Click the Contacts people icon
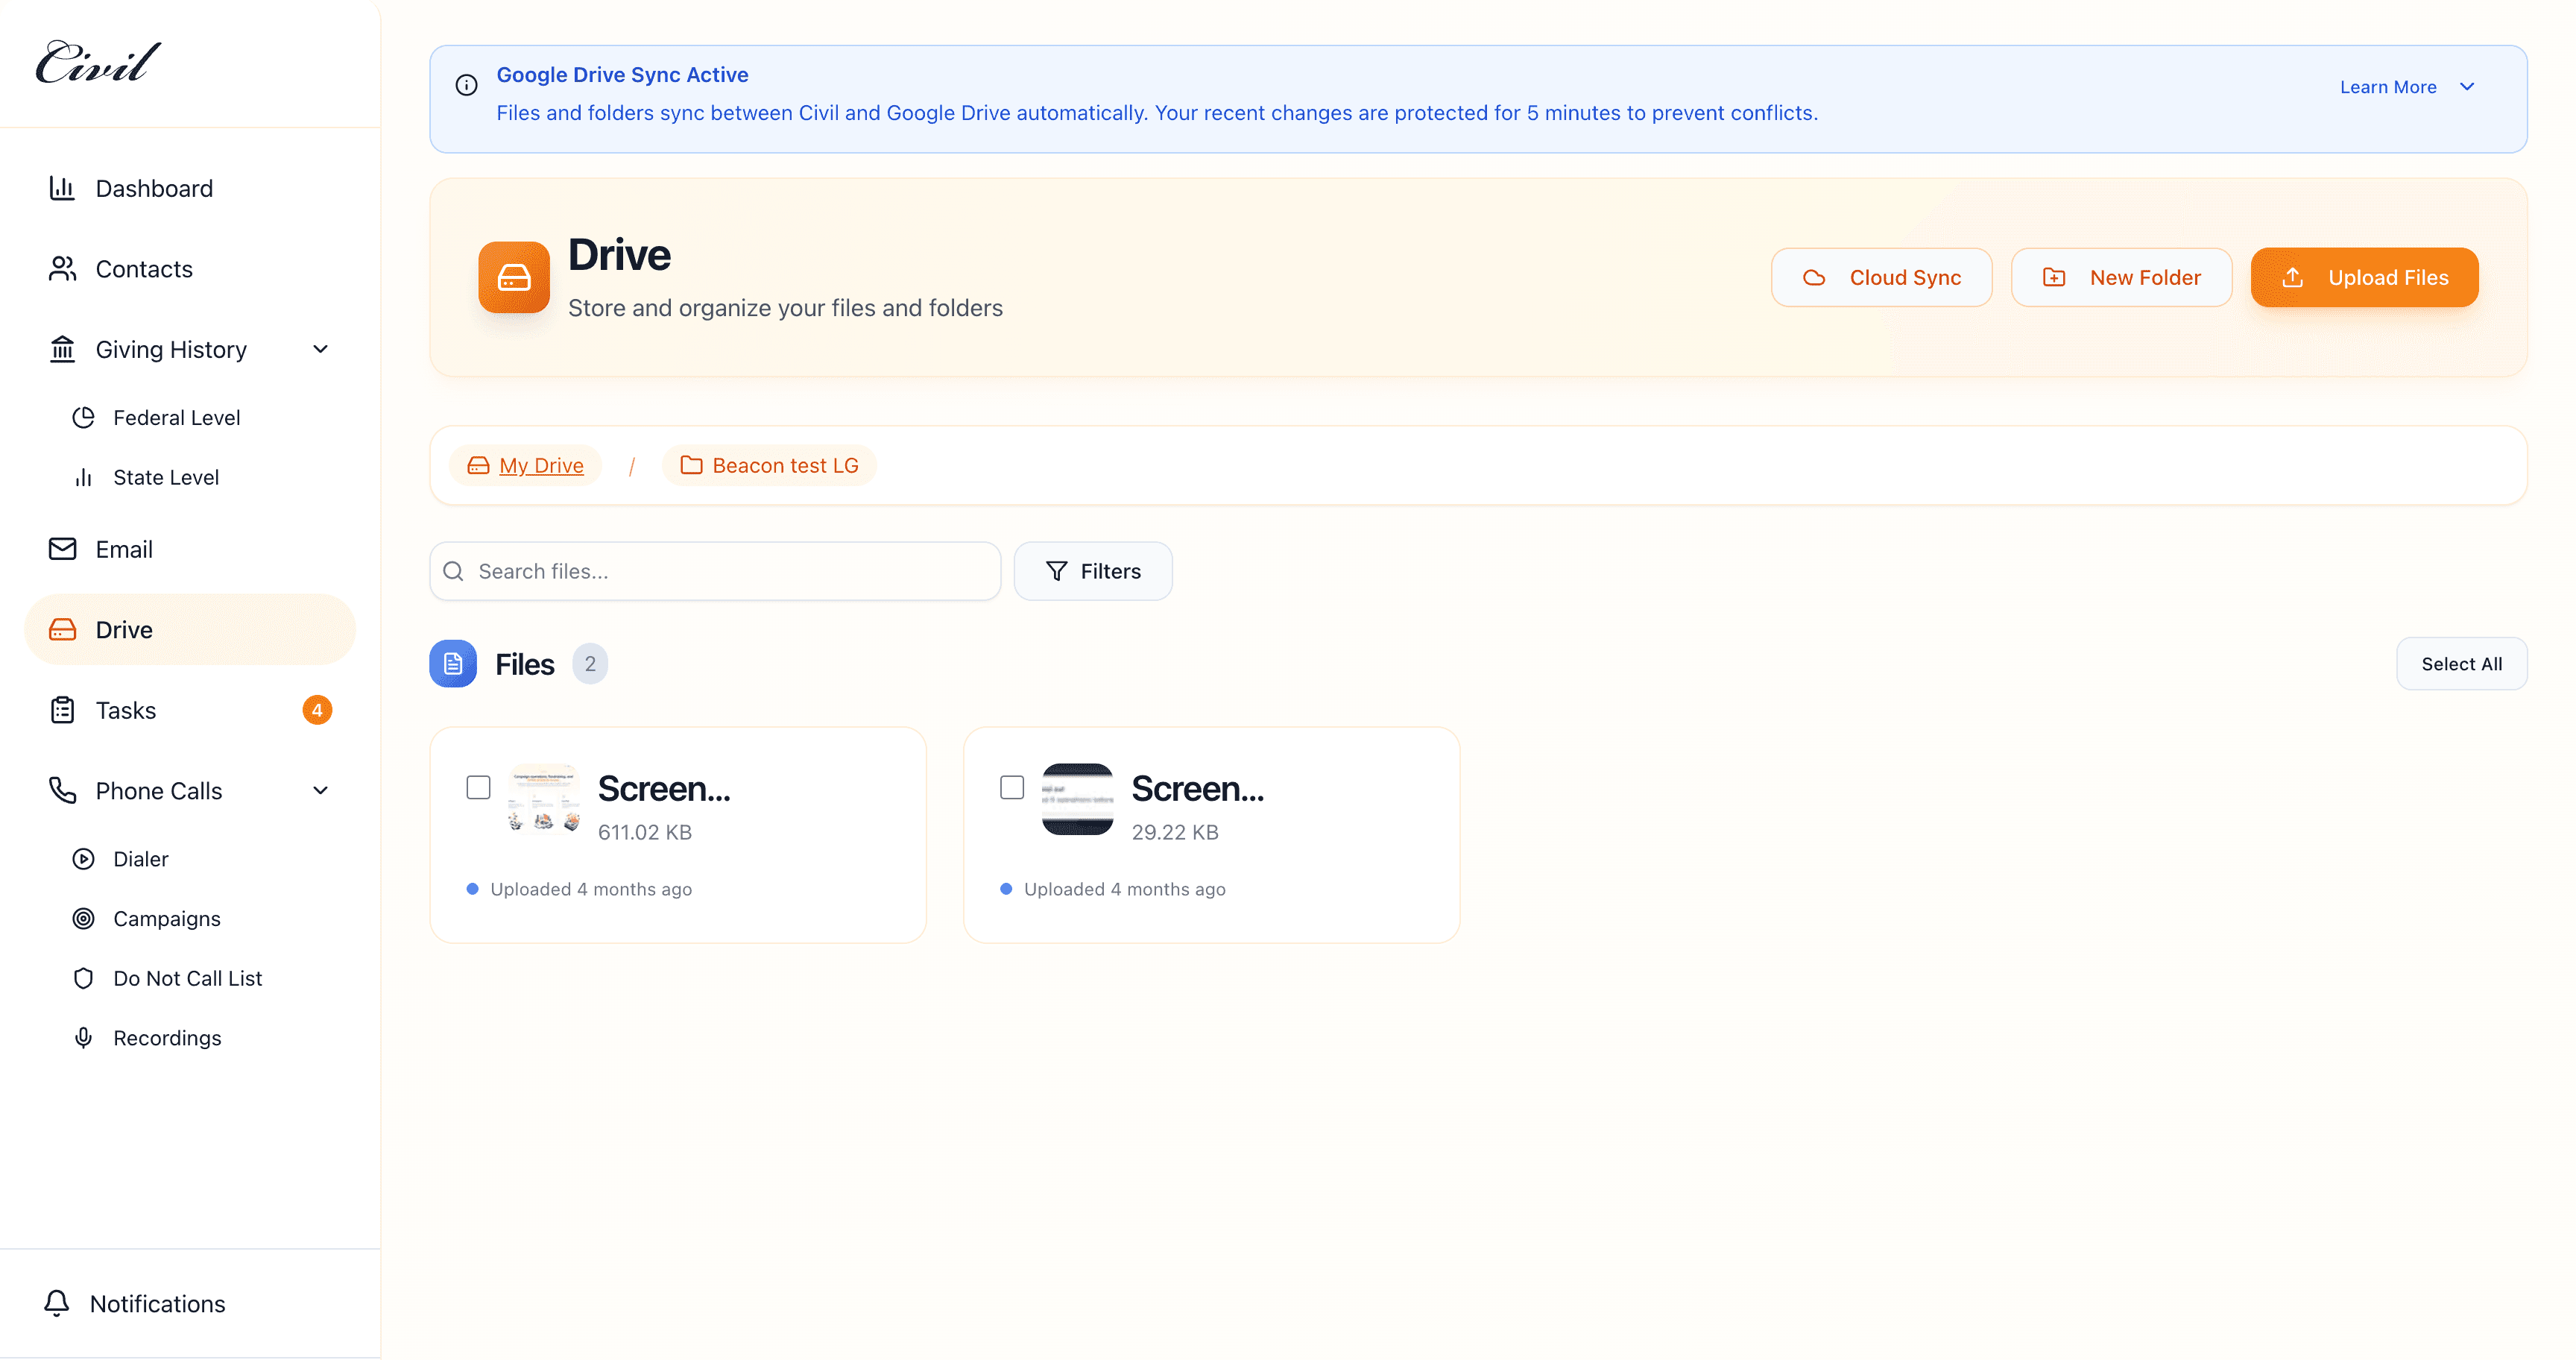This screenshot has height=1360, width=2576. [x=62, y=269]
